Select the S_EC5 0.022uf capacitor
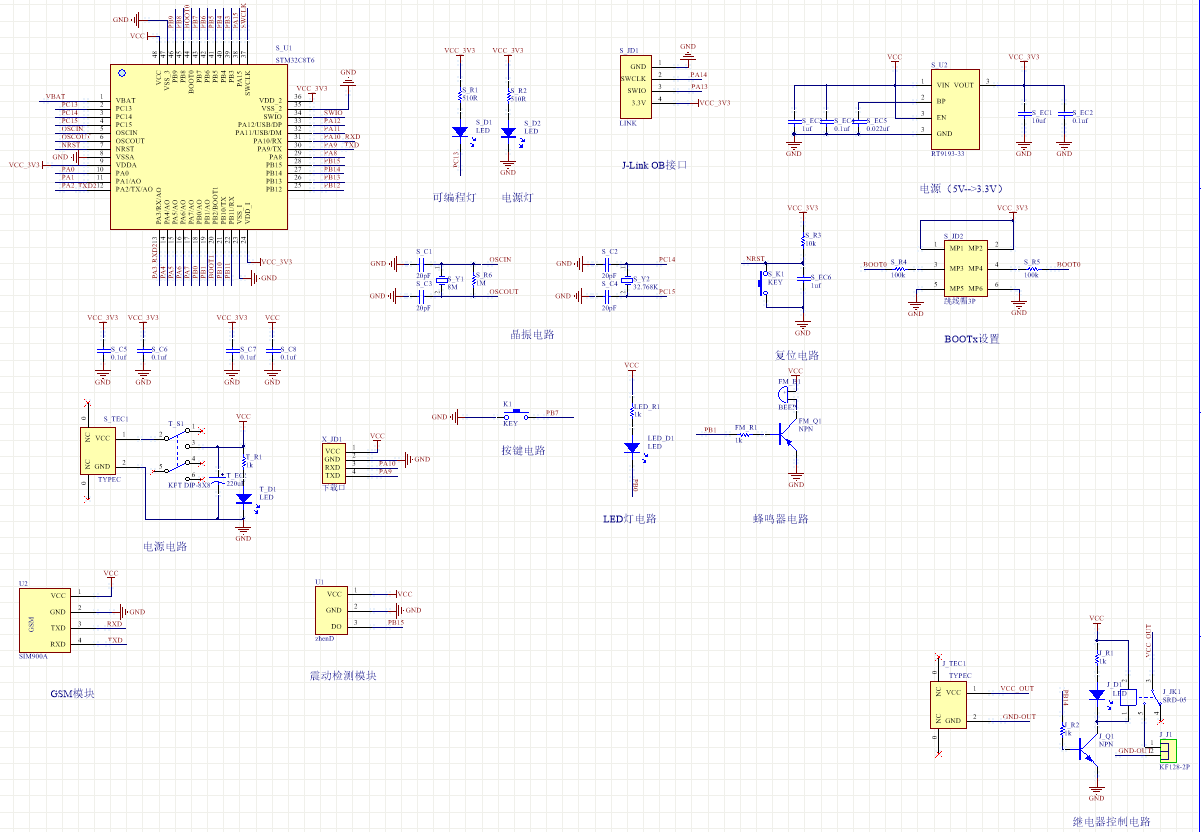The width and height of the screenshot is (1201, 832). coord(858,121)
